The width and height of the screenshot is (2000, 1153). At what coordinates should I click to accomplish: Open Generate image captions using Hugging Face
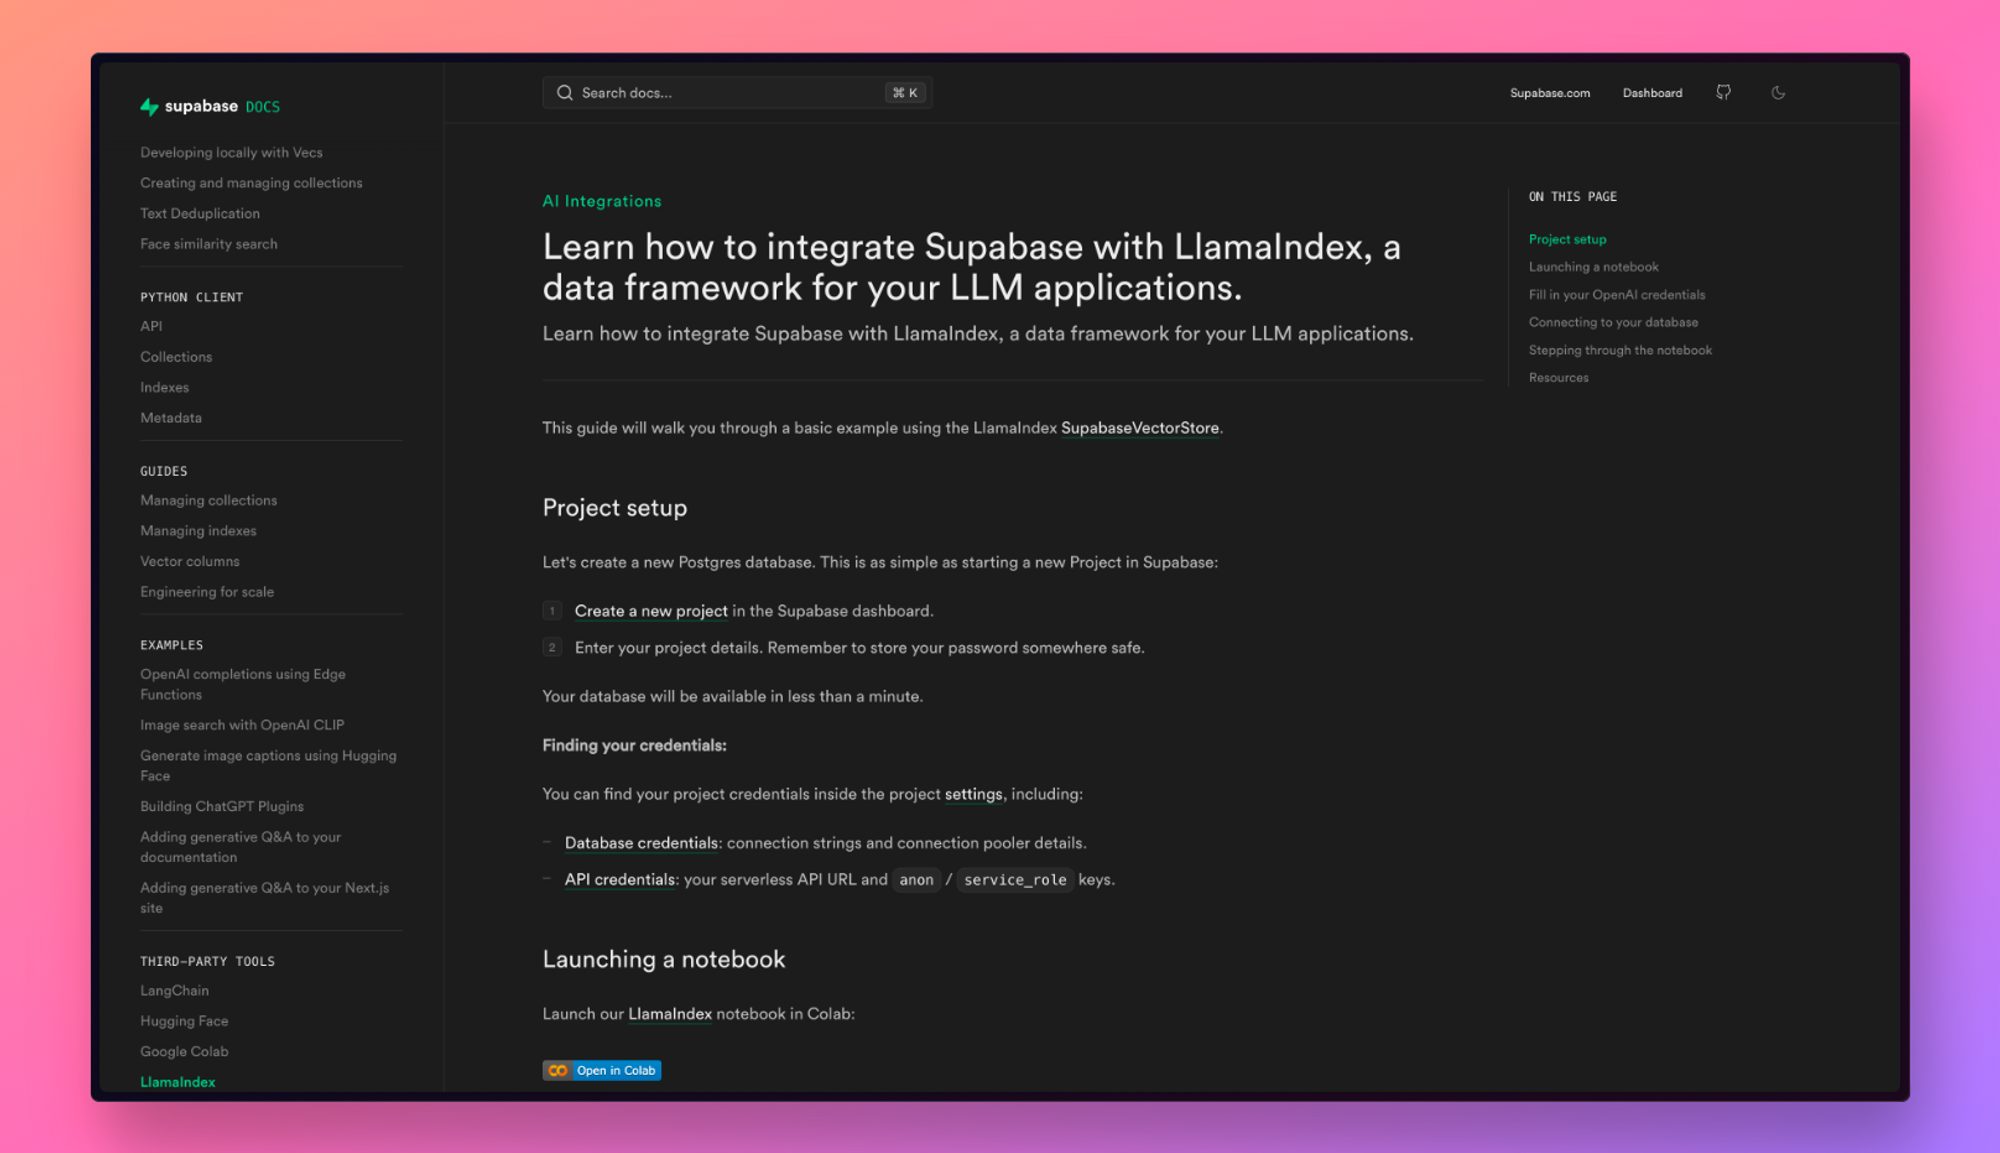(268, 766)
